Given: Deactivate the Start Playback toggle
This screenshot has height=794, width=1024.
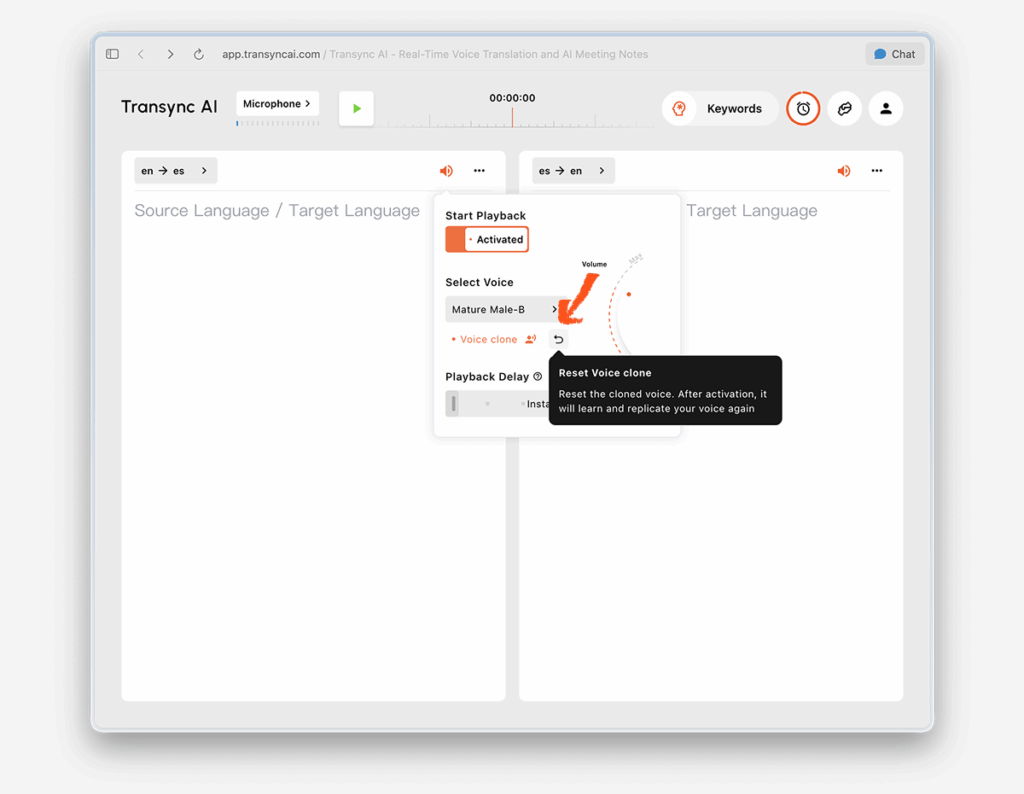Looking at the screenshot, I should pyautogui.click(x=486, y=239).
